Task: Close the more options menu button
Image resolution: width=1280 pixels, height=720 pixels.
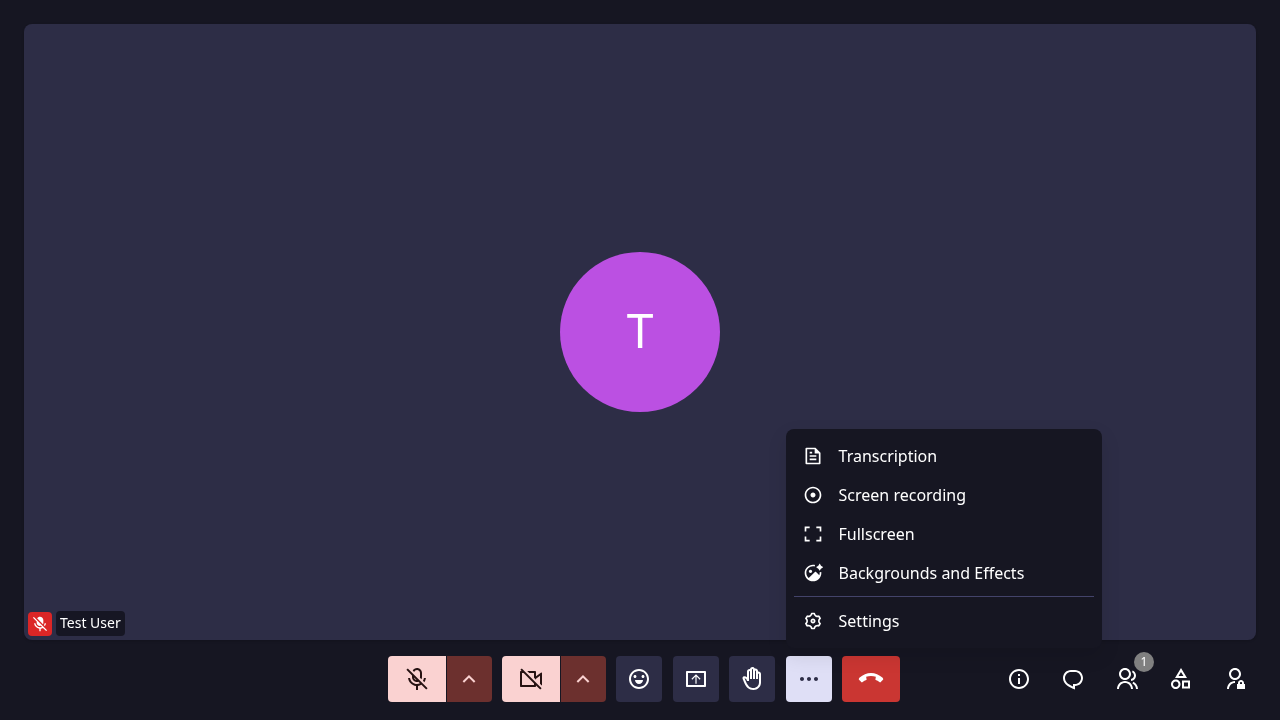Action: [809, 679]
